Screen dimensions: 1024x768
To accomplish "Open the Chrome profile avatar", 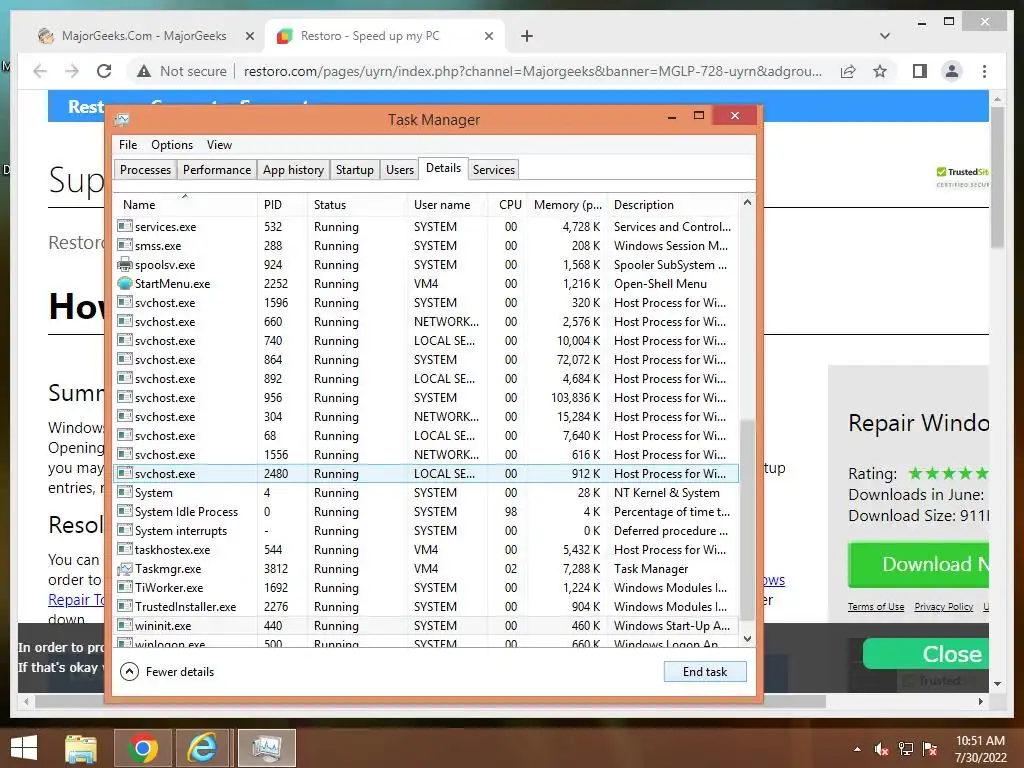I will click(x=952, y=71).
